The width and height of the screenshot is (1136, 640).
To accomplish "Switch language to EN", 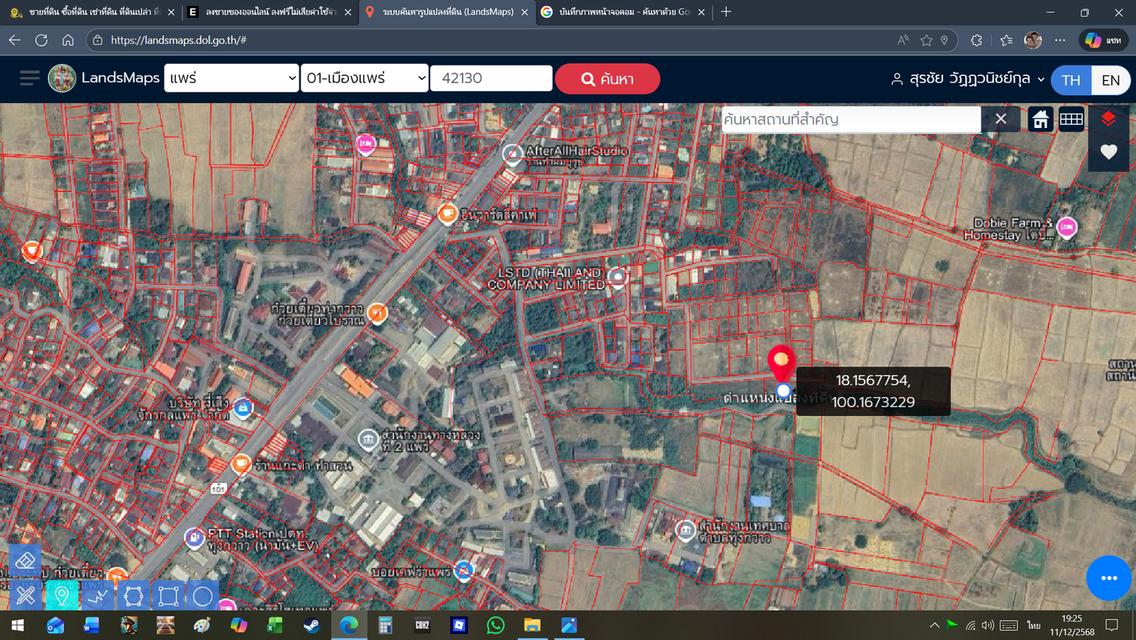I will click(1110, 80).
